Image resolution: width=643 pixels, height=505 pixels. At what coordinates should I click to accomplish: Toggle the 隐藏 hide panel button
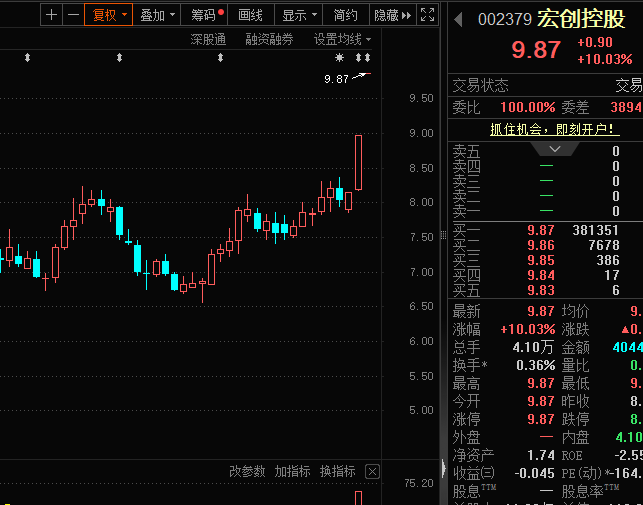(391, 15)
